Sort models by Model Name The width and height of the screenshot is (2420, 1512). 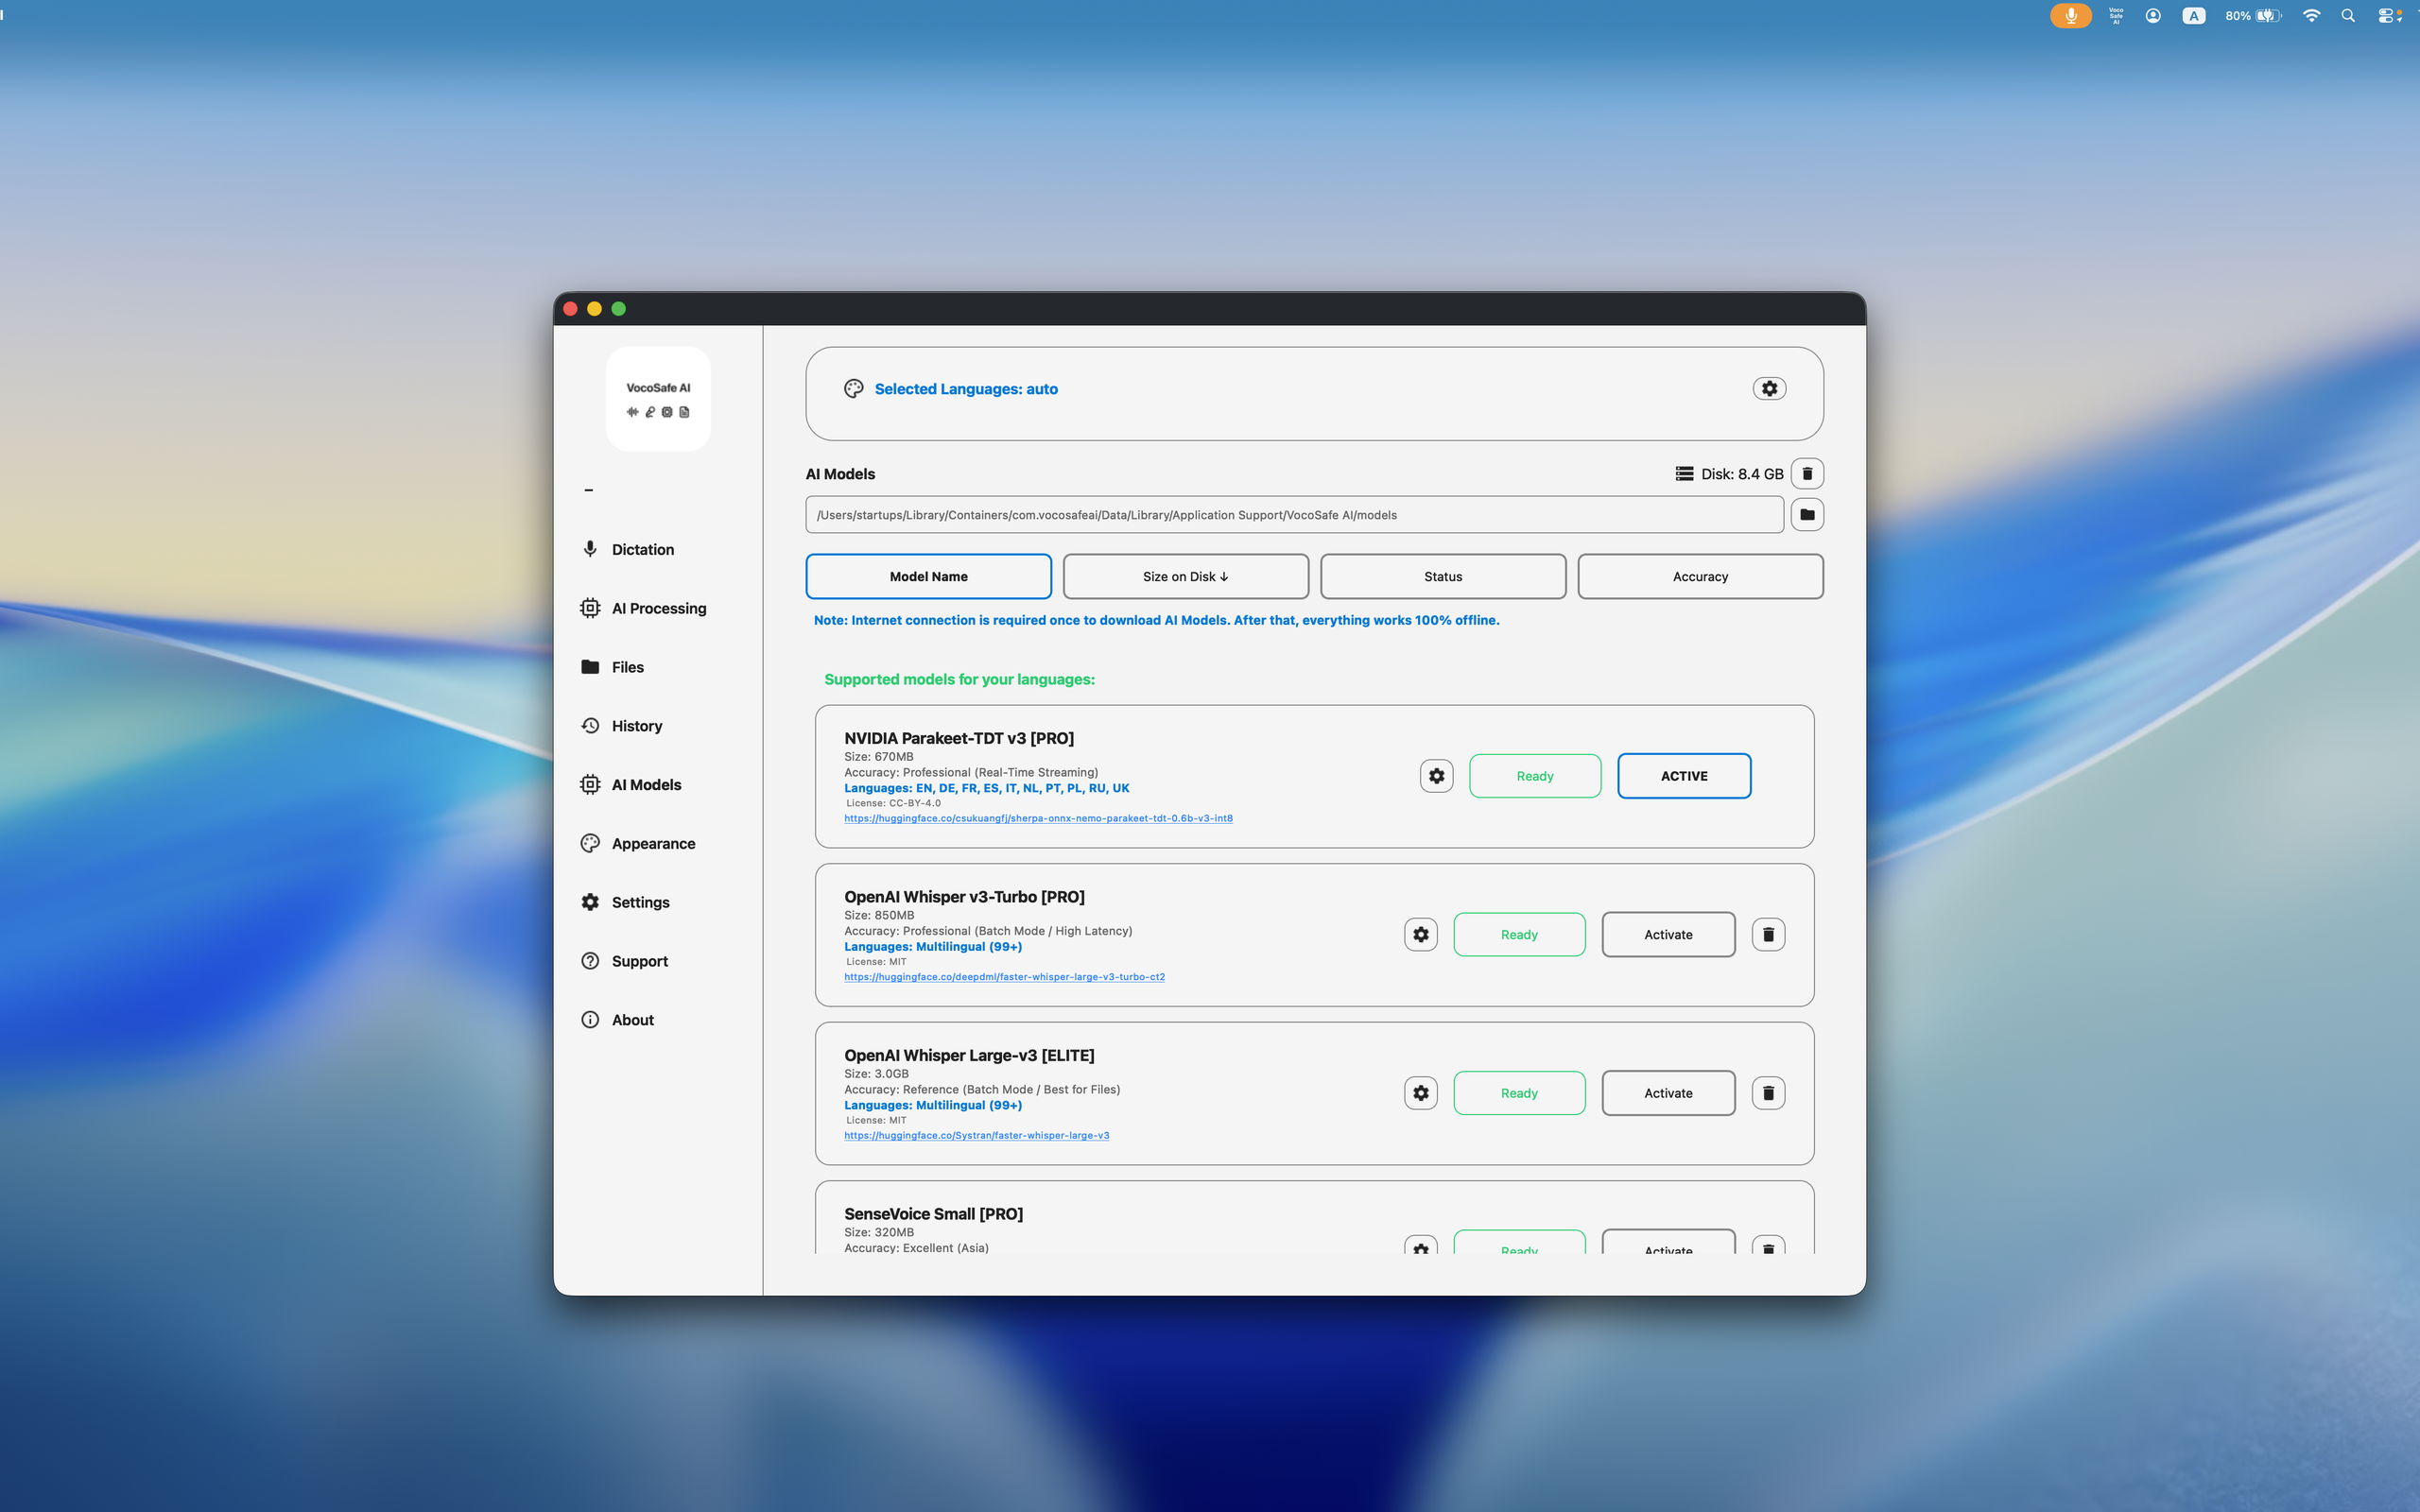[x=928, y=576]
